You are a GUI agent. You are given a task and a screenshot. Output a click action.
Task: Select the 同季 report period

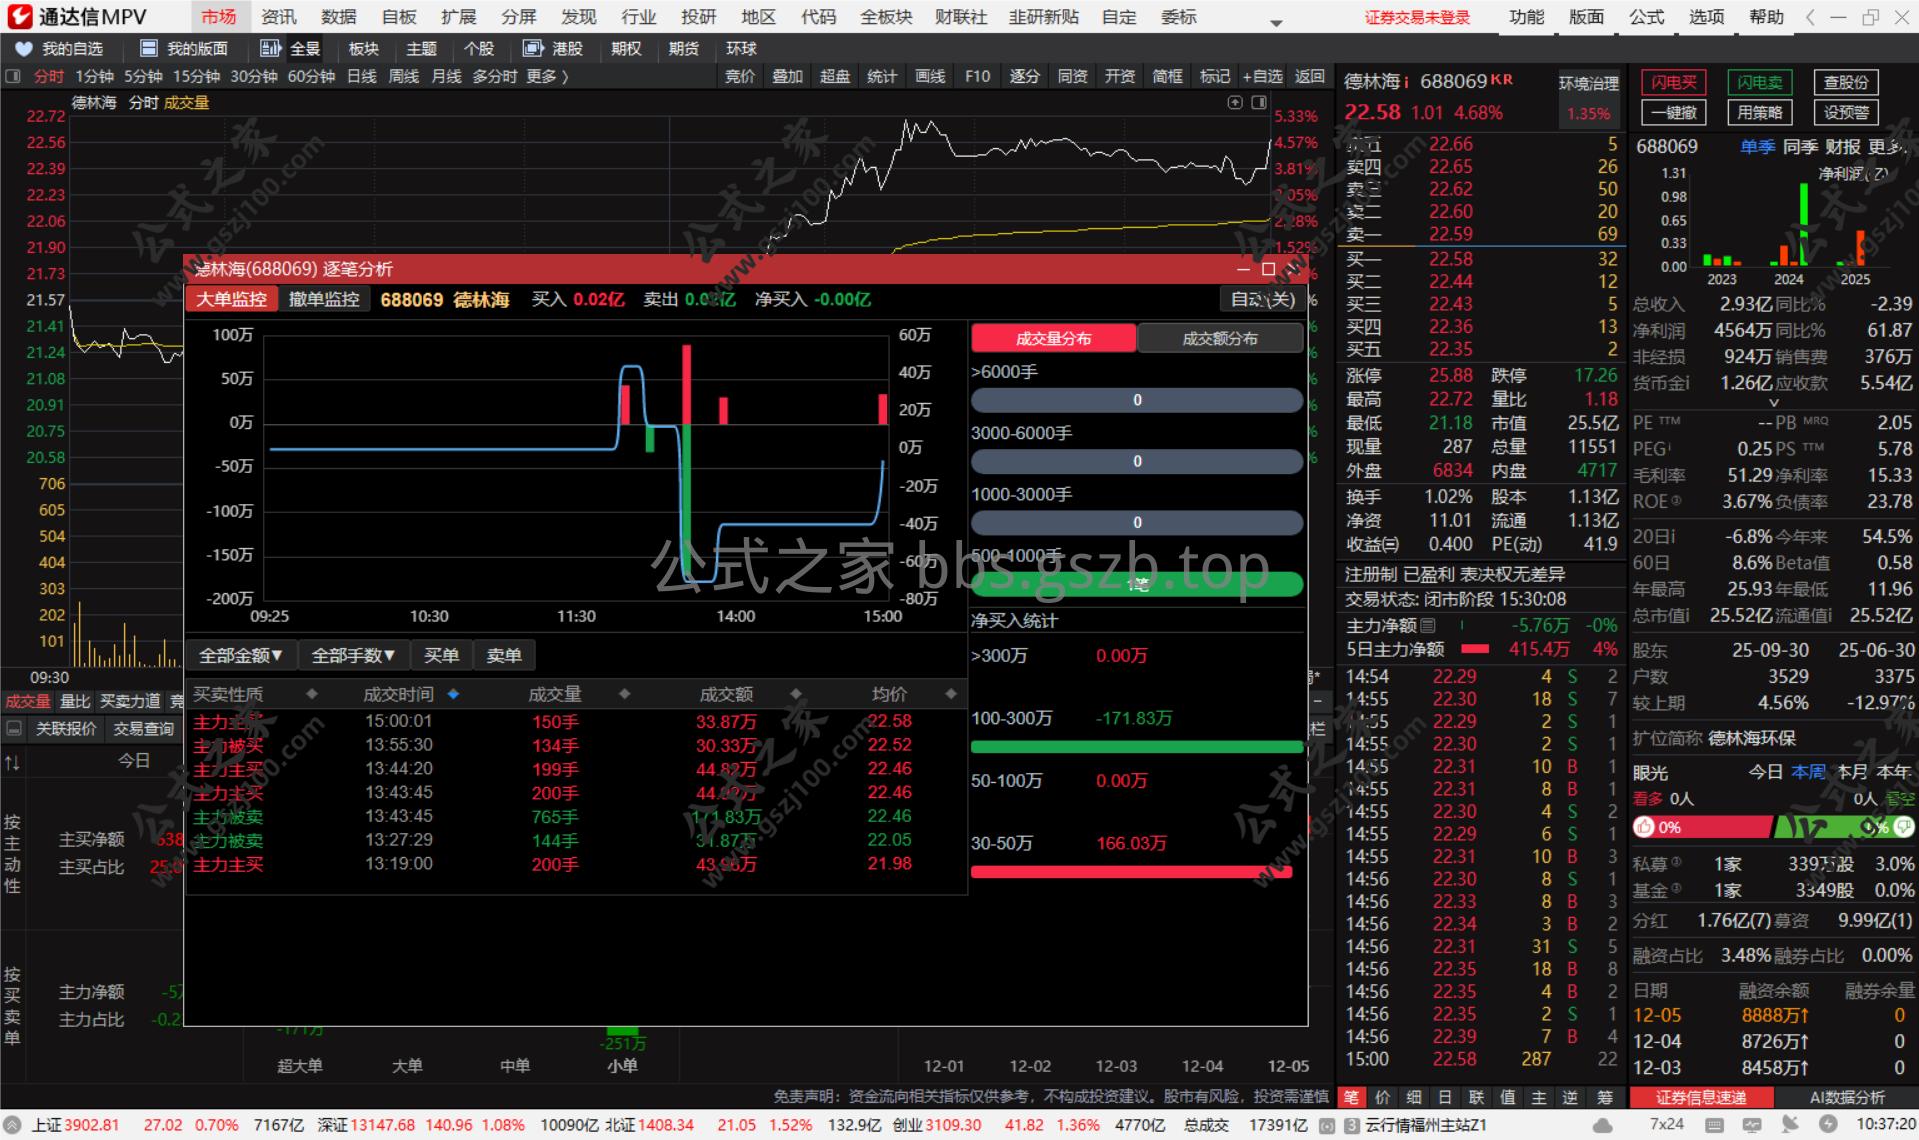1800,147
